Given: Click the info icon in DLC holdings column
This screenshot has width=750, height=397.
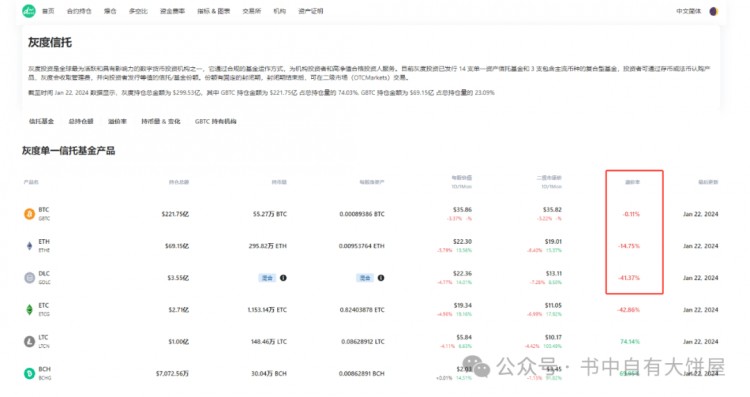Looking at the screenshot, I should click(283, 278).
